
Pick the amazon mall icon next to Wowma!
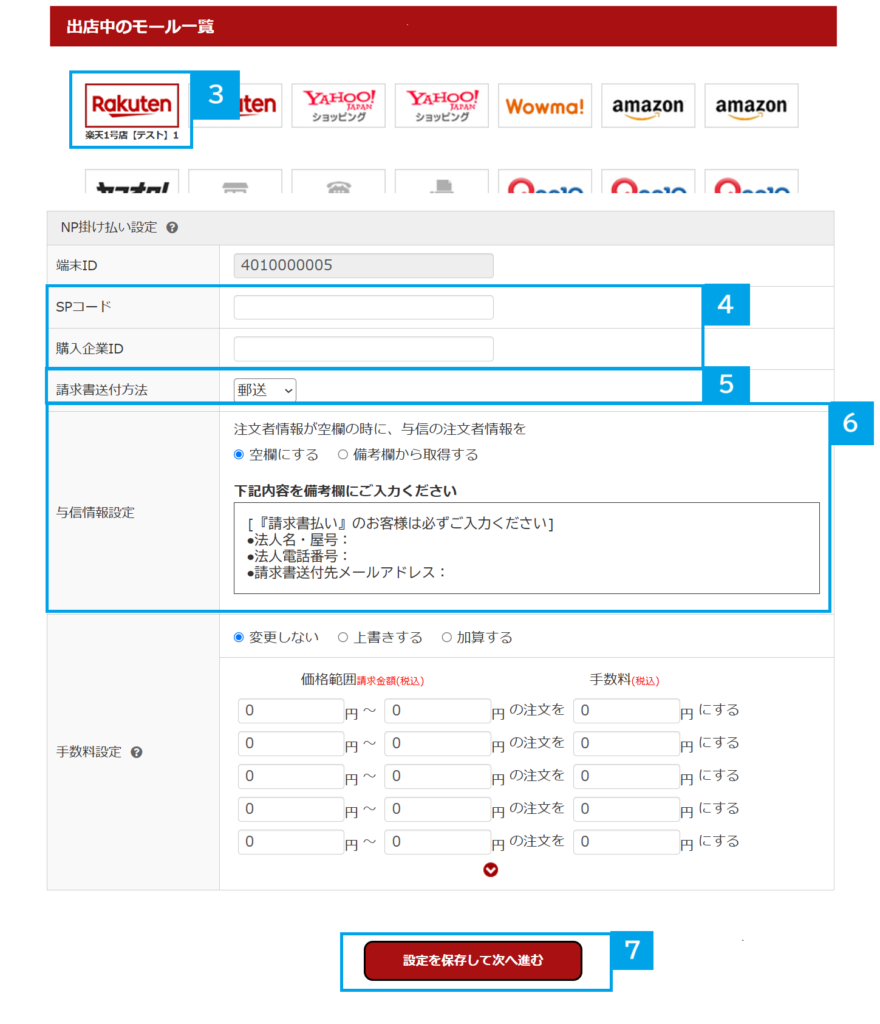tap(648, 105)
